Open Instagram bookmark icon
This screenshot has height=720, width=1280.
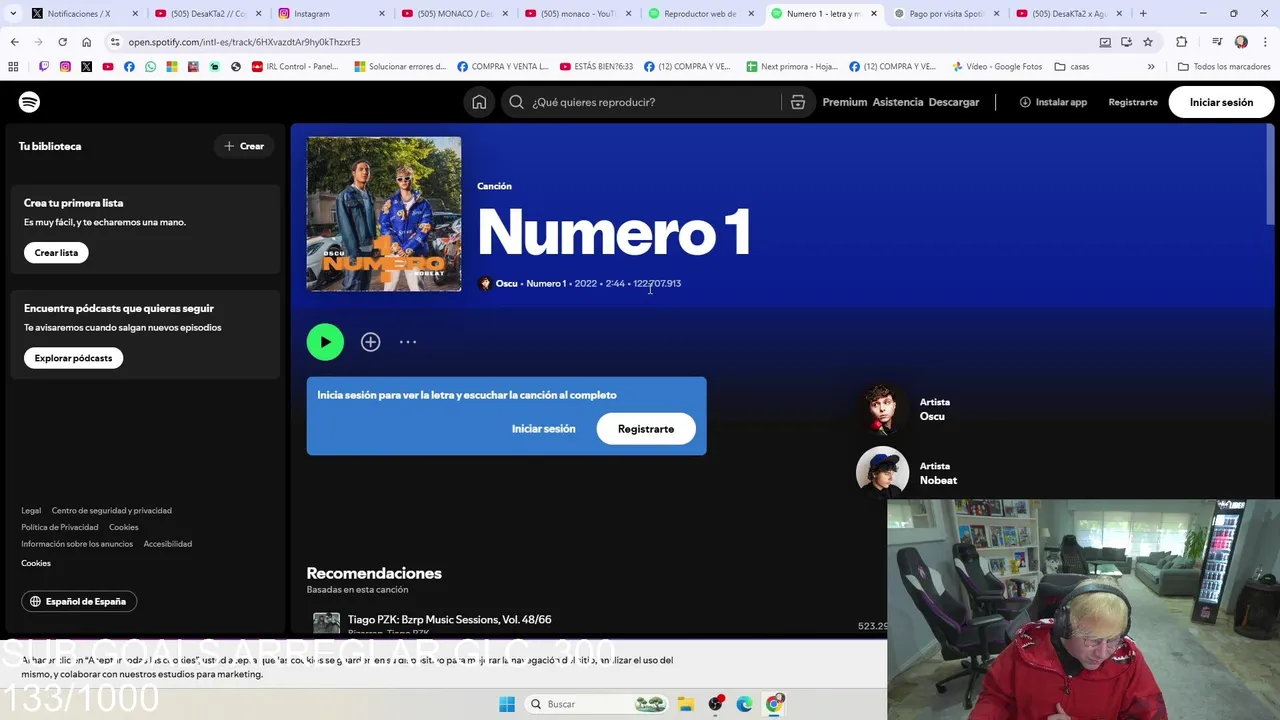pos(65,67)
